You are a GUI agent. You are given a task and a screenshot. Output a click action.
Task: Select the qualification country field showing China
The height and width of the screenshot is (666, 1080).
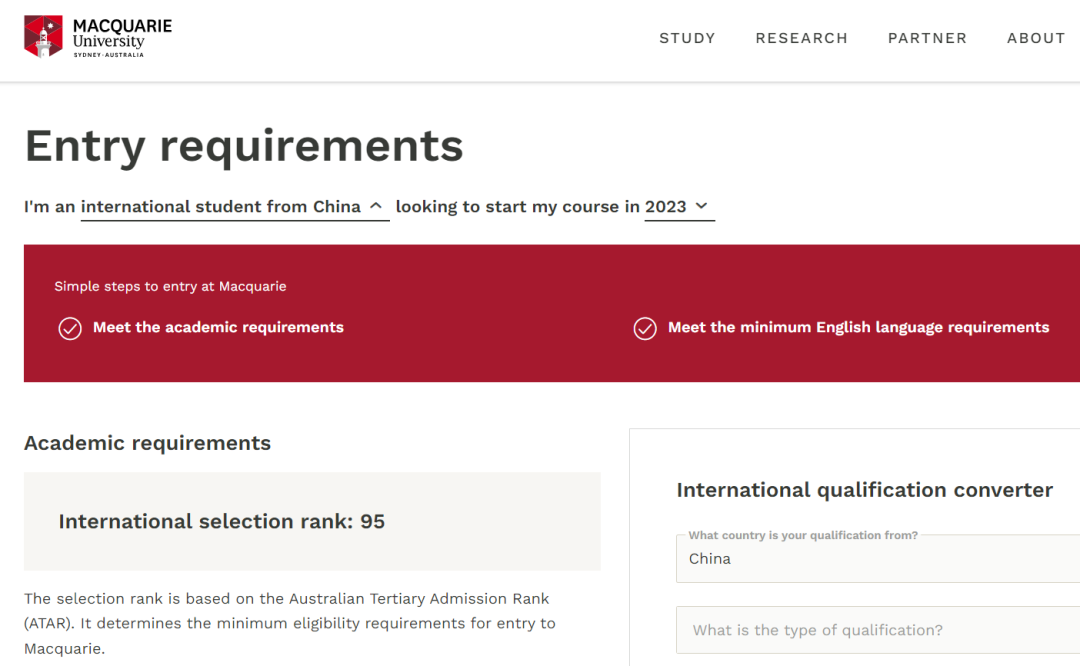click(878, 559)
